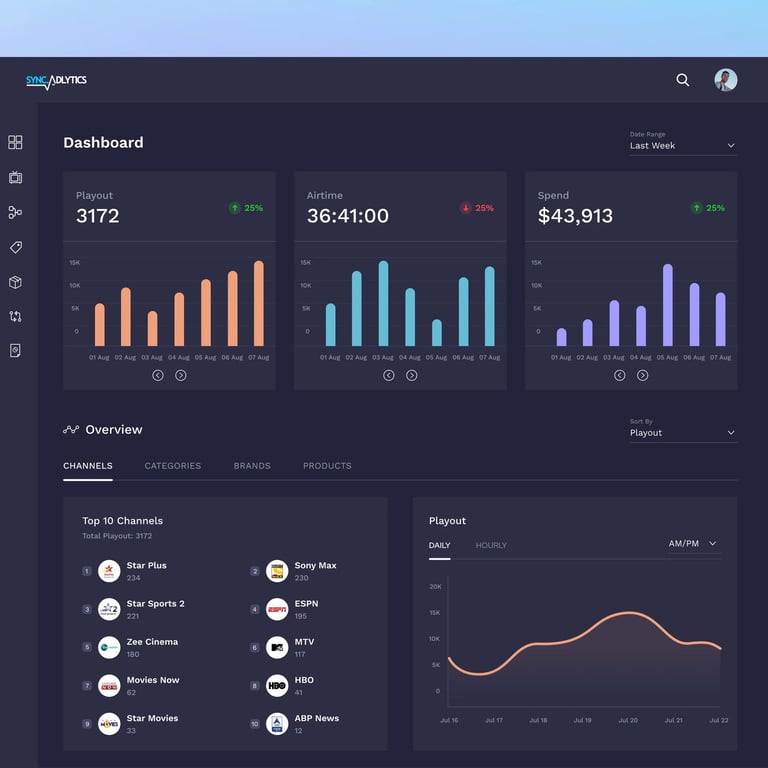Open the flow nodes sidebar icon
The height and width of the screenshot is (768, 768).
pos(15,212)
